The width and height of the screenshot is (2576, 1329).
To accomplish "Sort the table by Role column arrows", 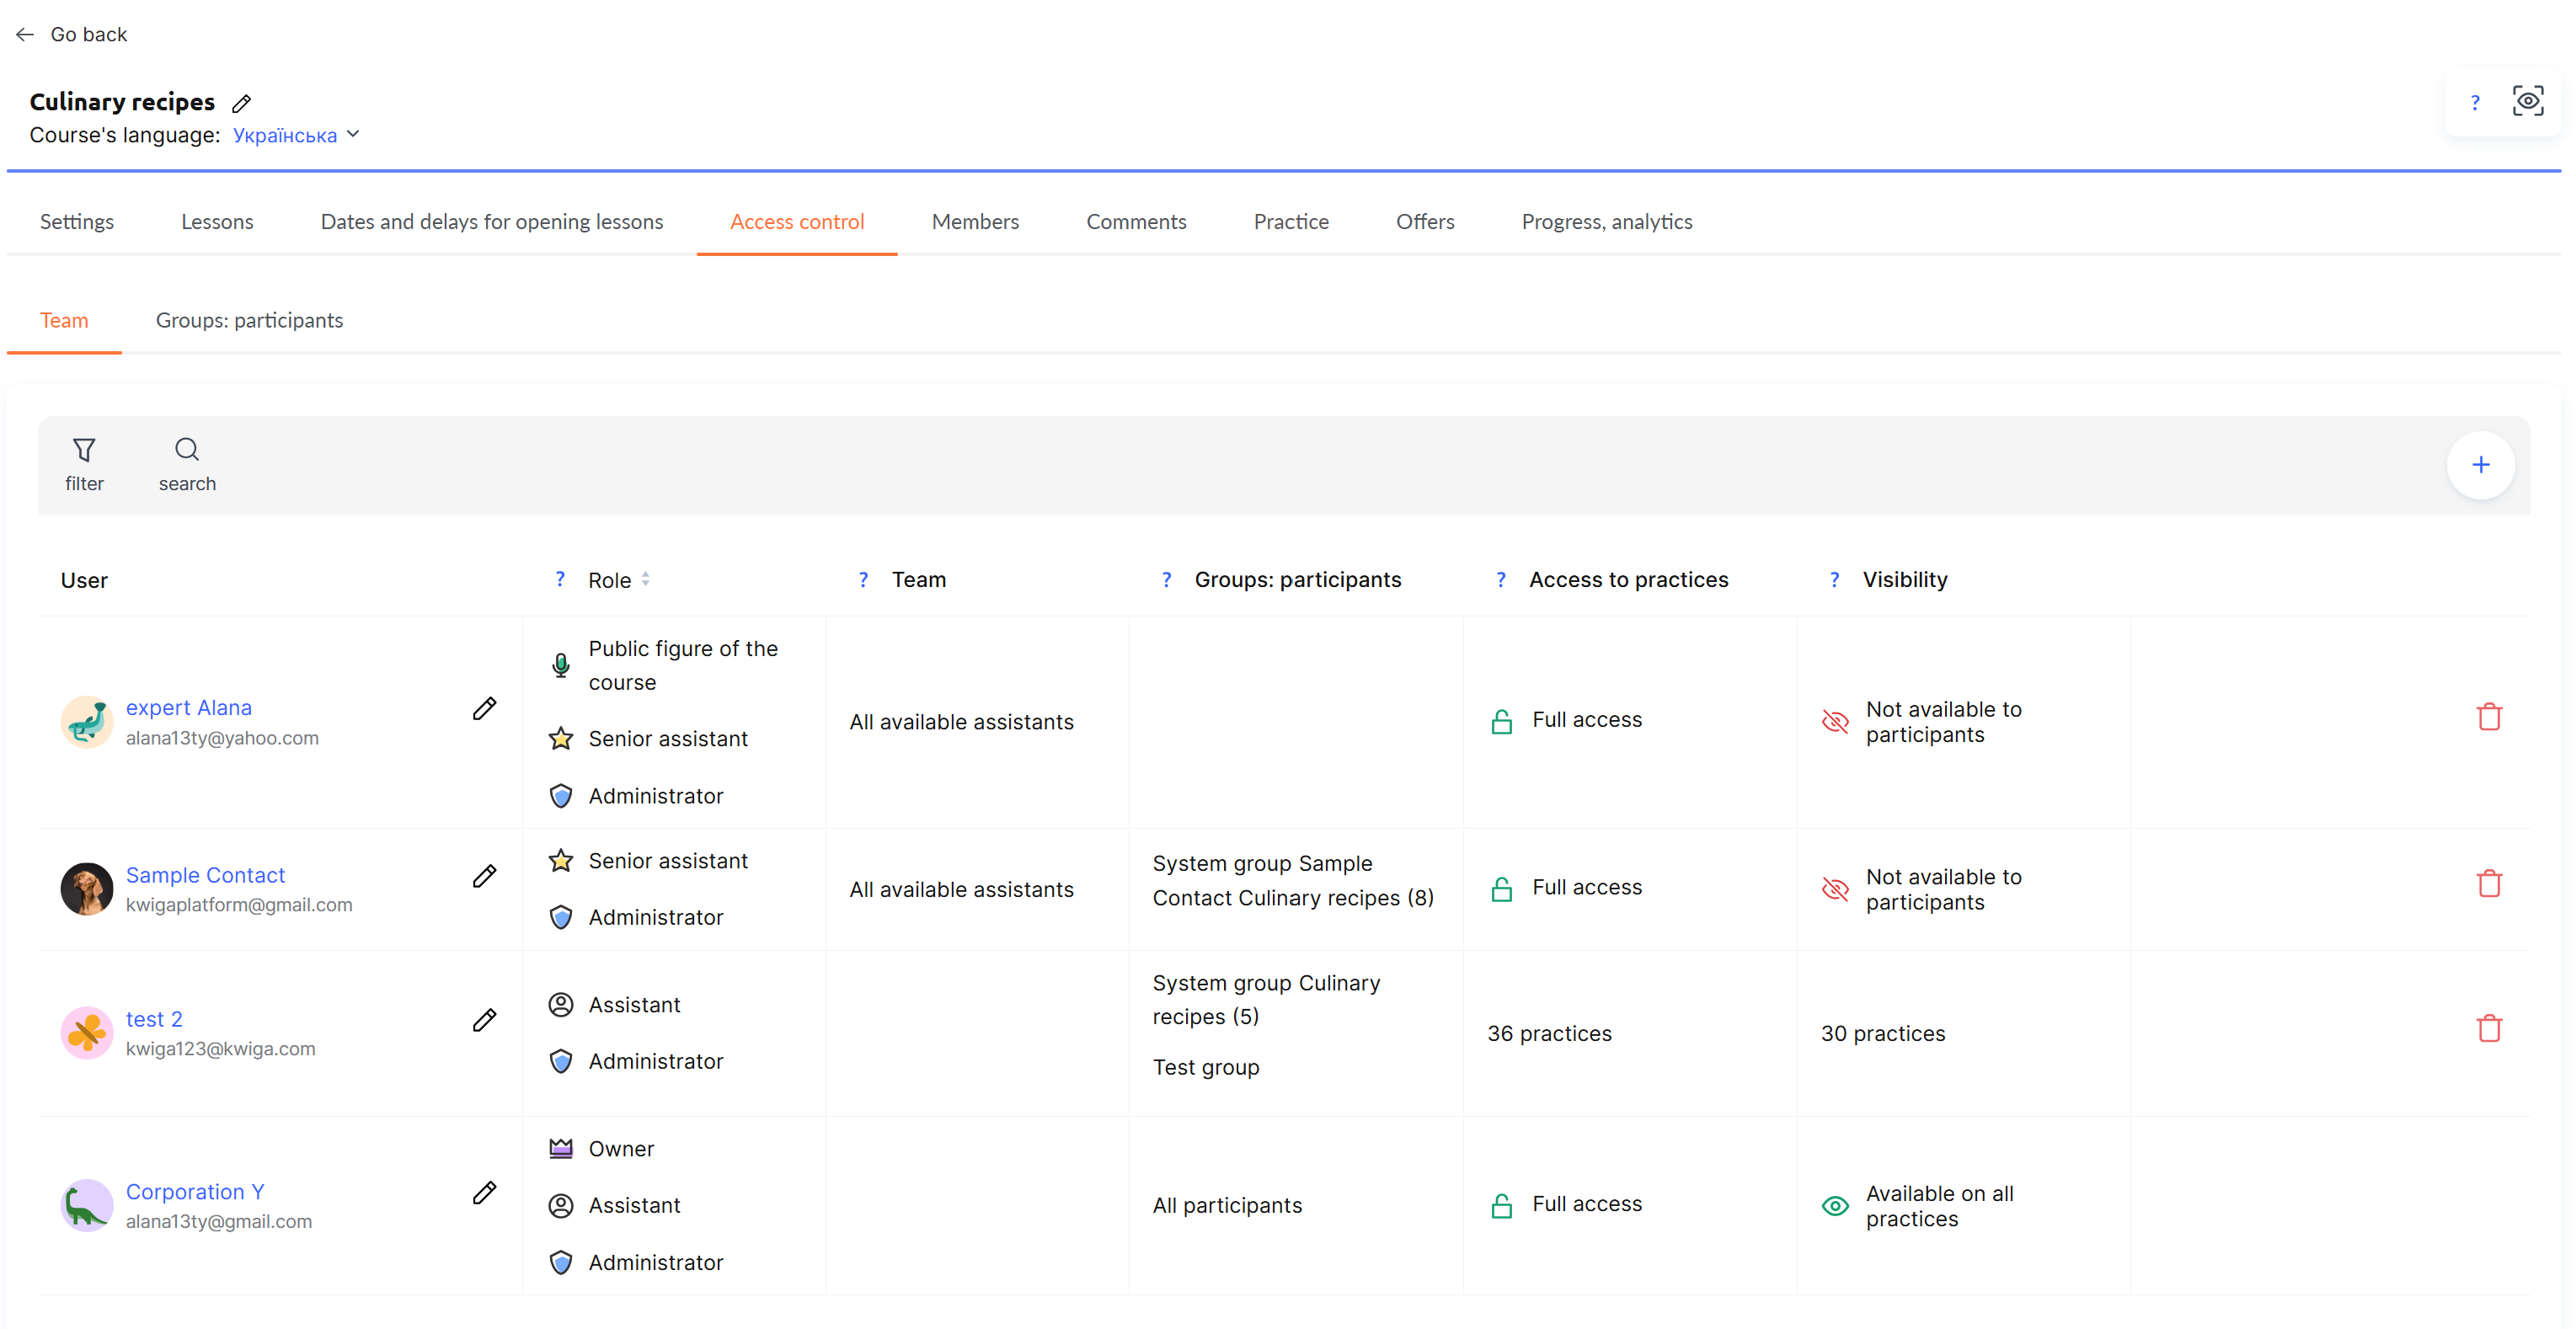I will (646, 579).
